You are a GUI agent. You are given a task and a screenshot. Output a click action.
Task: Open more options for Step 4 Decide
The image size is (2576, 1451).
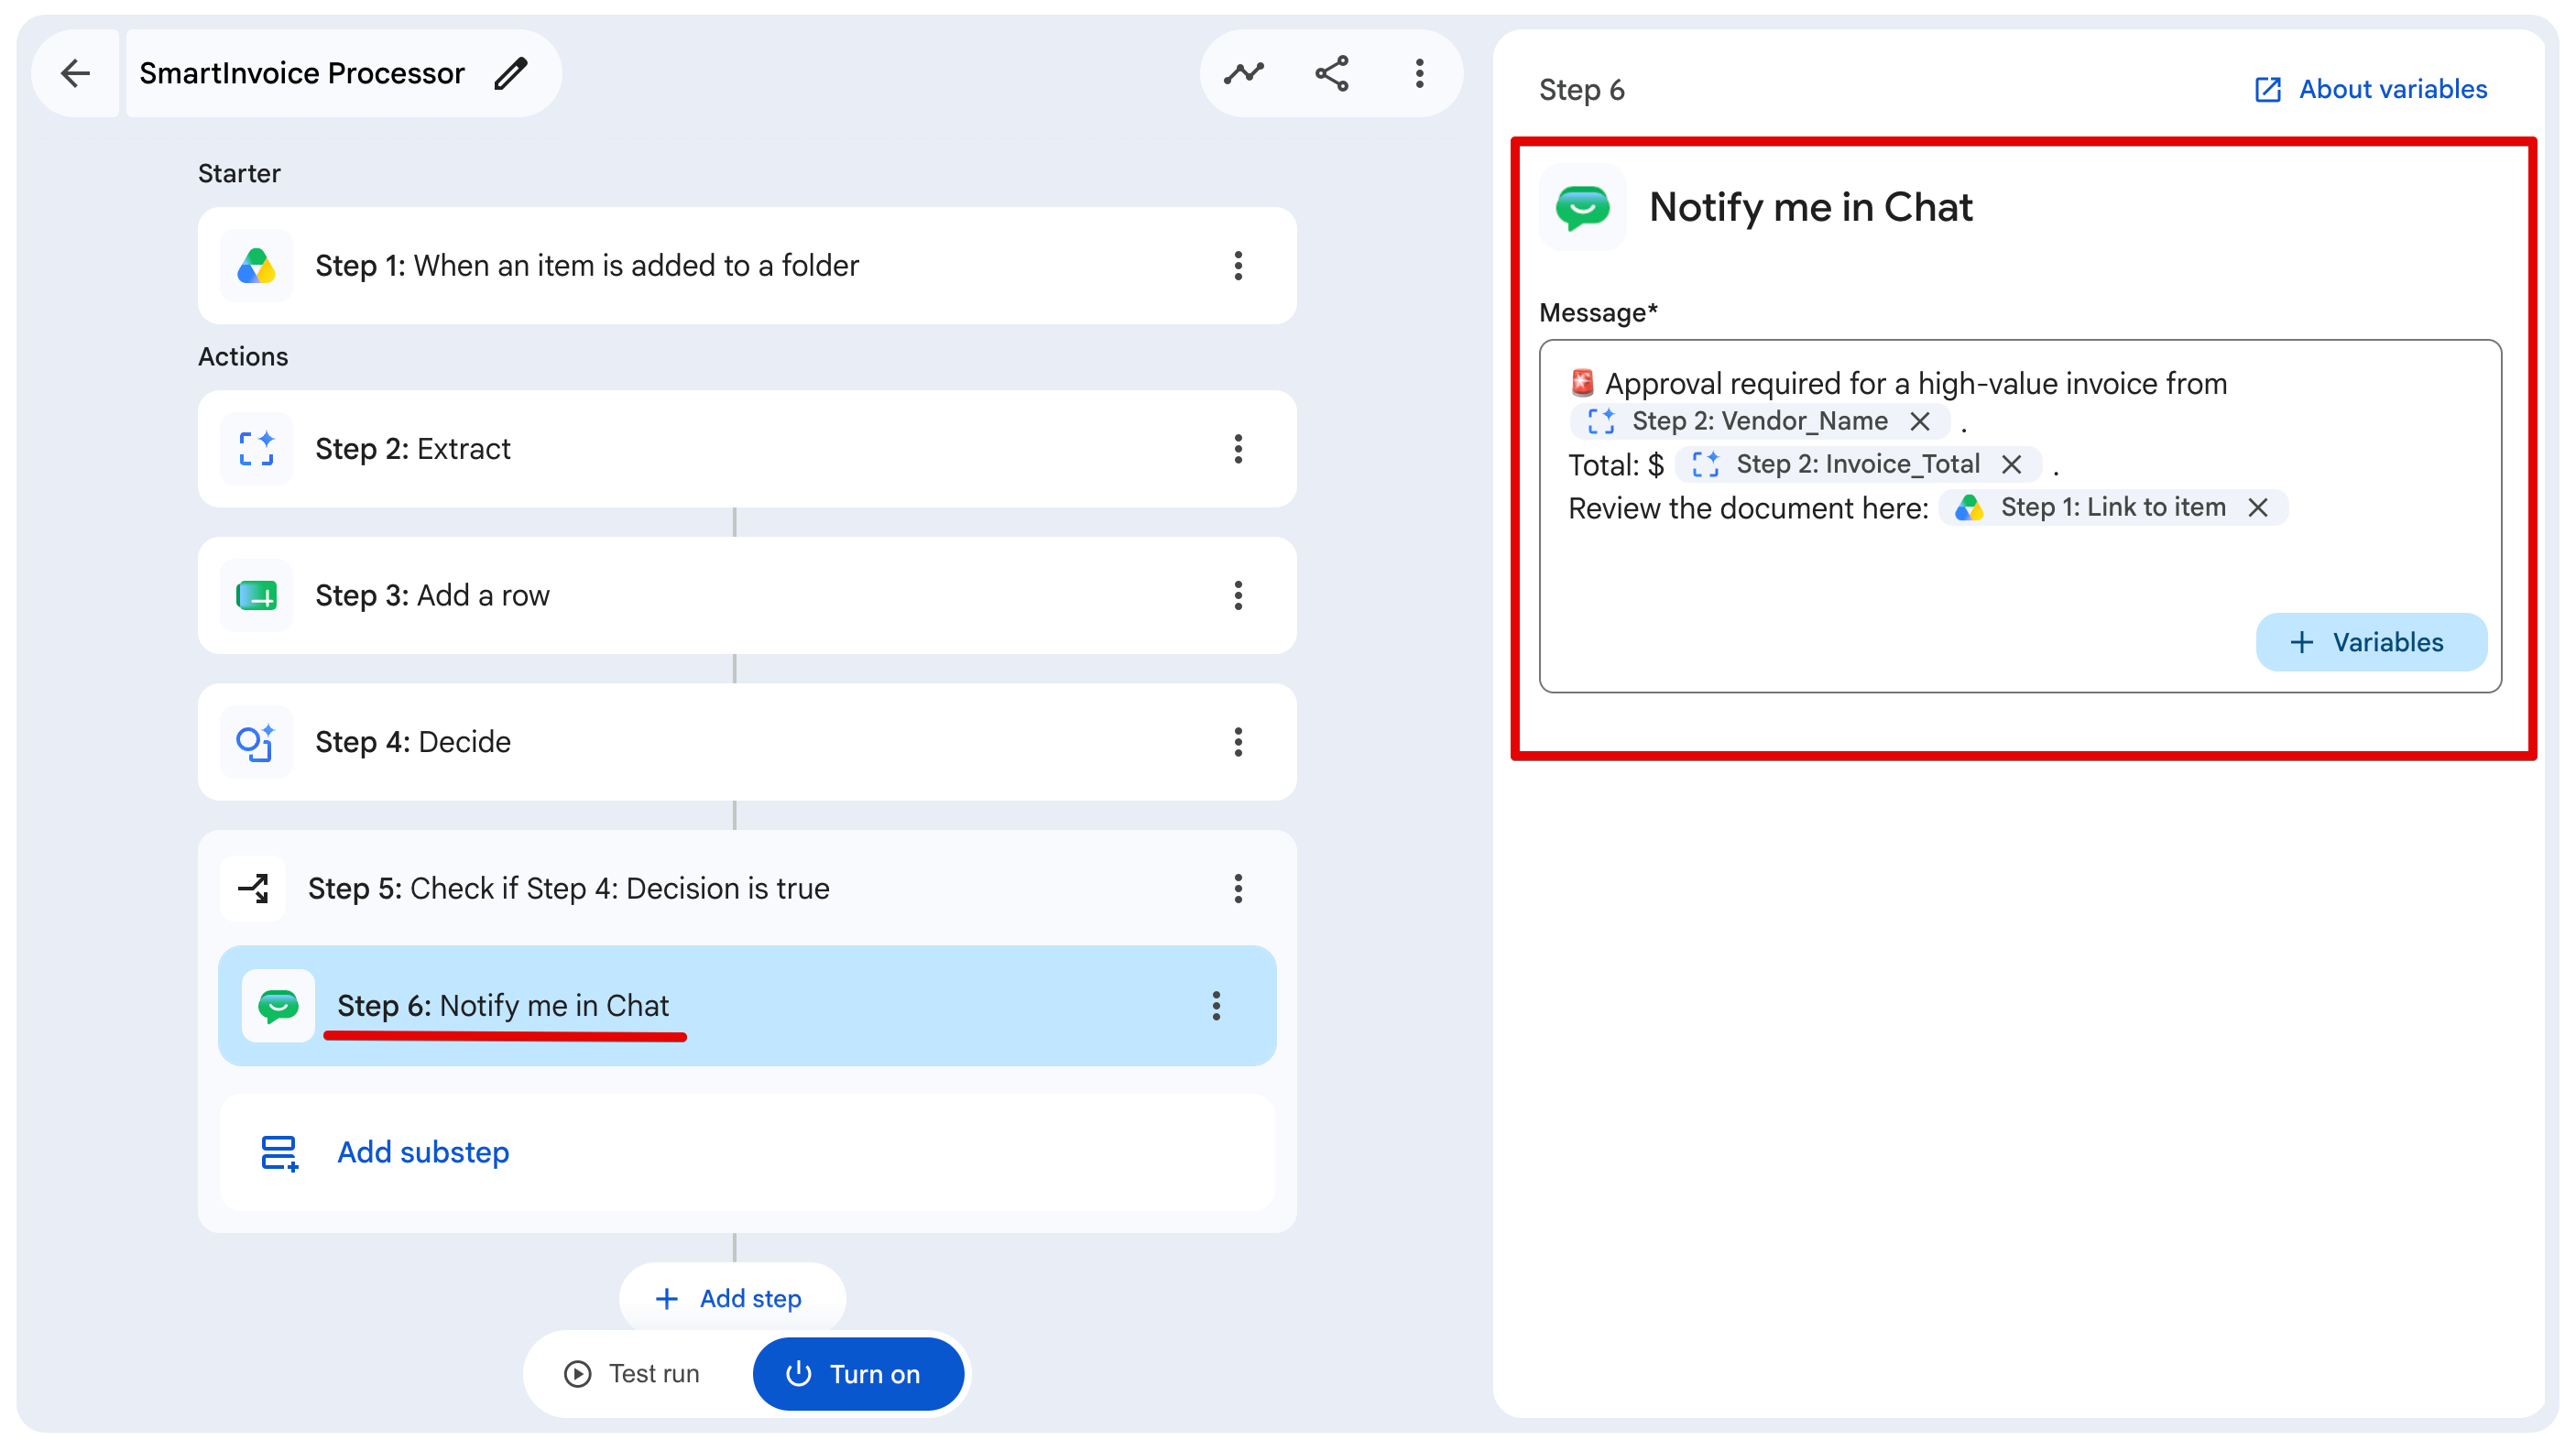1238,742
